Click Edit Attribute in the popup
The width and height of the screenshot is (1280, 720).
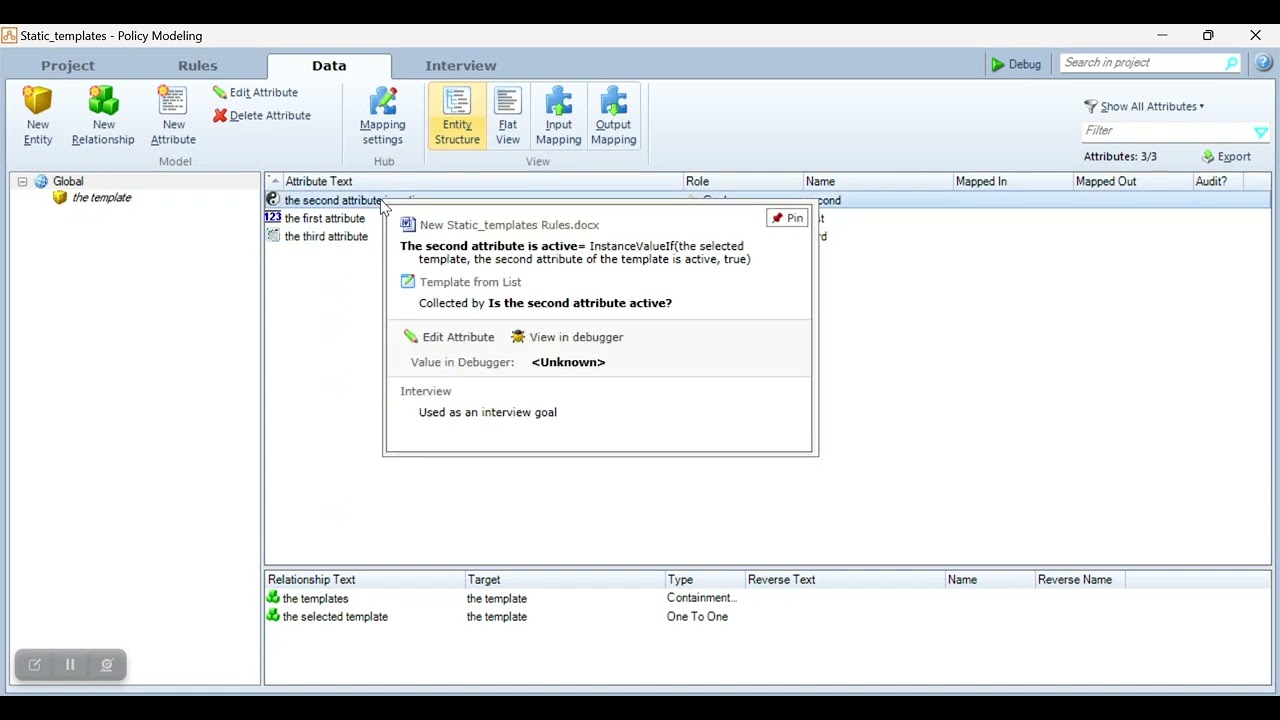[x=449, y=337]
